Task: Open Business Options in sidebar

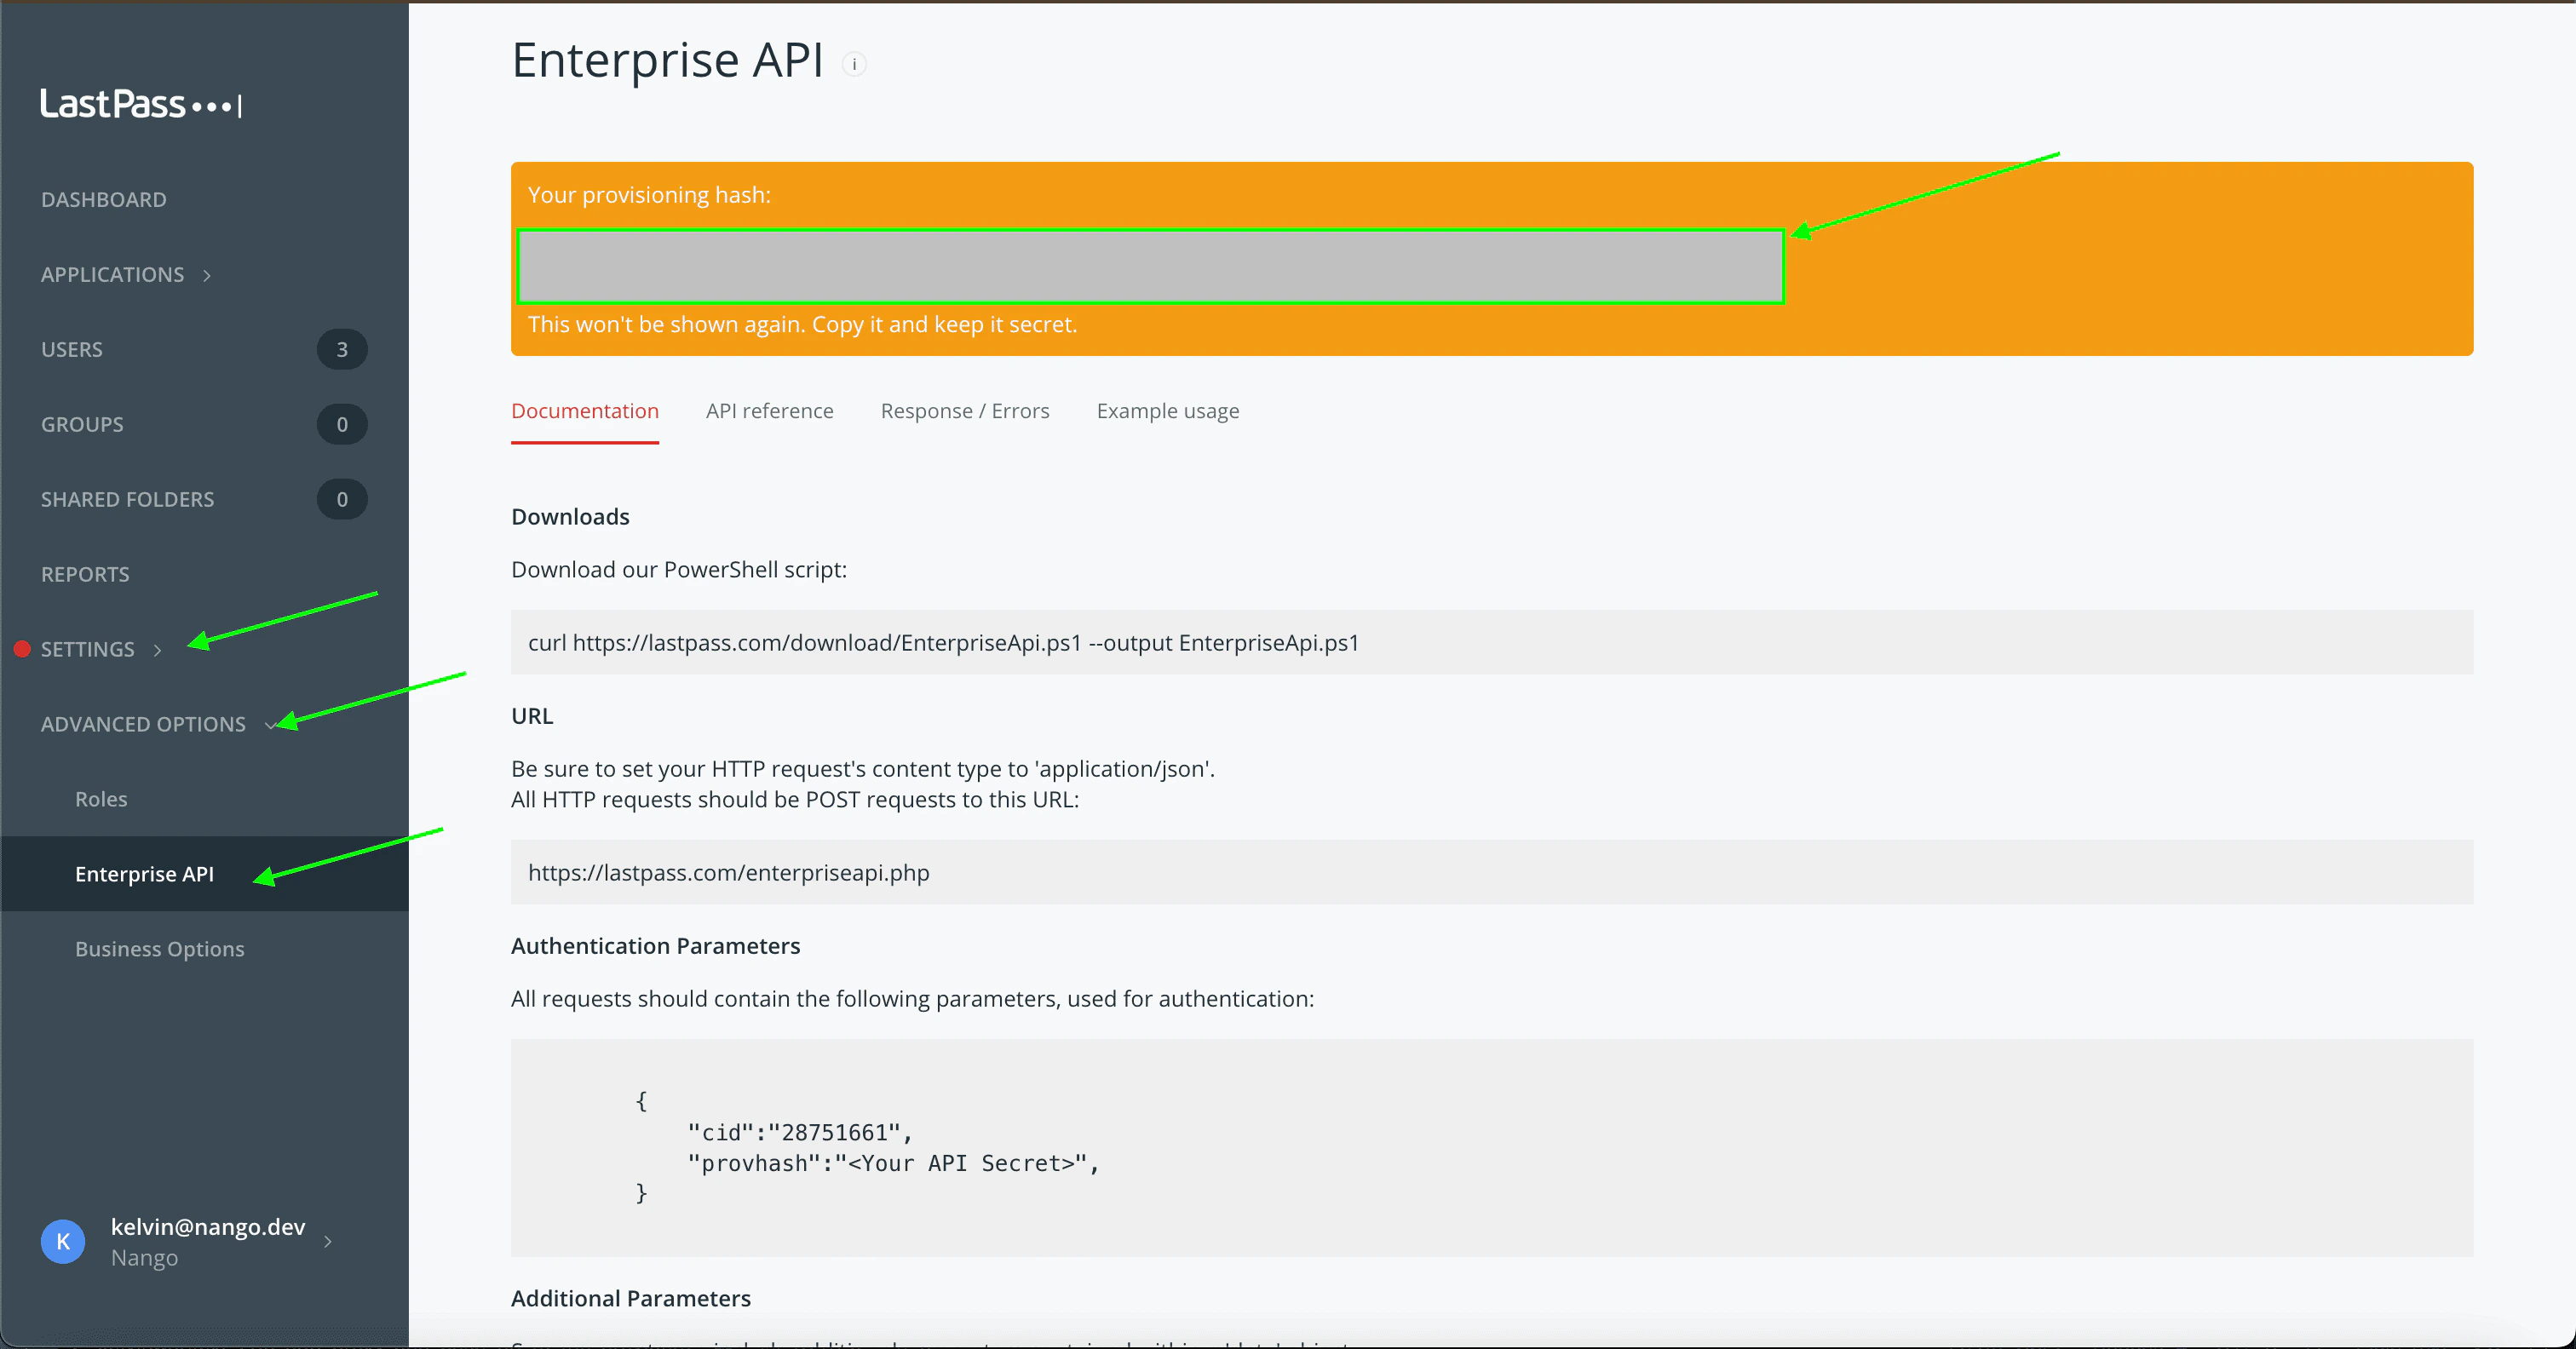Action: click(160, 949)
